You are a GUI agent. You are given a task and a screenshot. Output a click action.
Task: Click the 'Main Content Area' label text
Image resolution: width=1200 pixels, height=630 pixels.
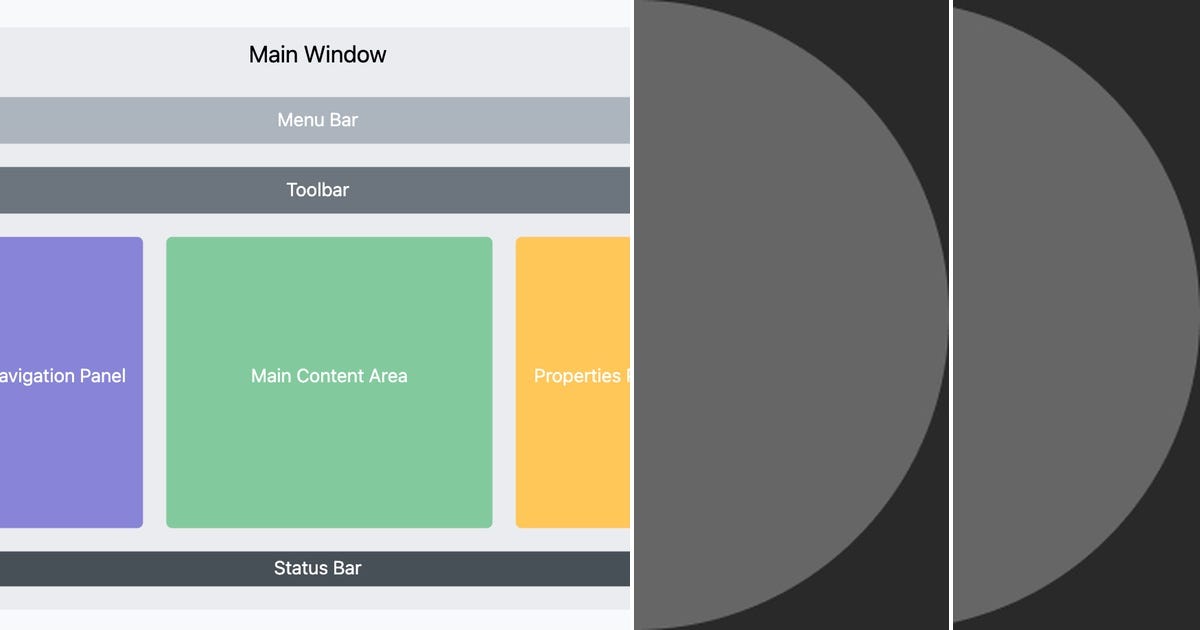coord(328,376)
